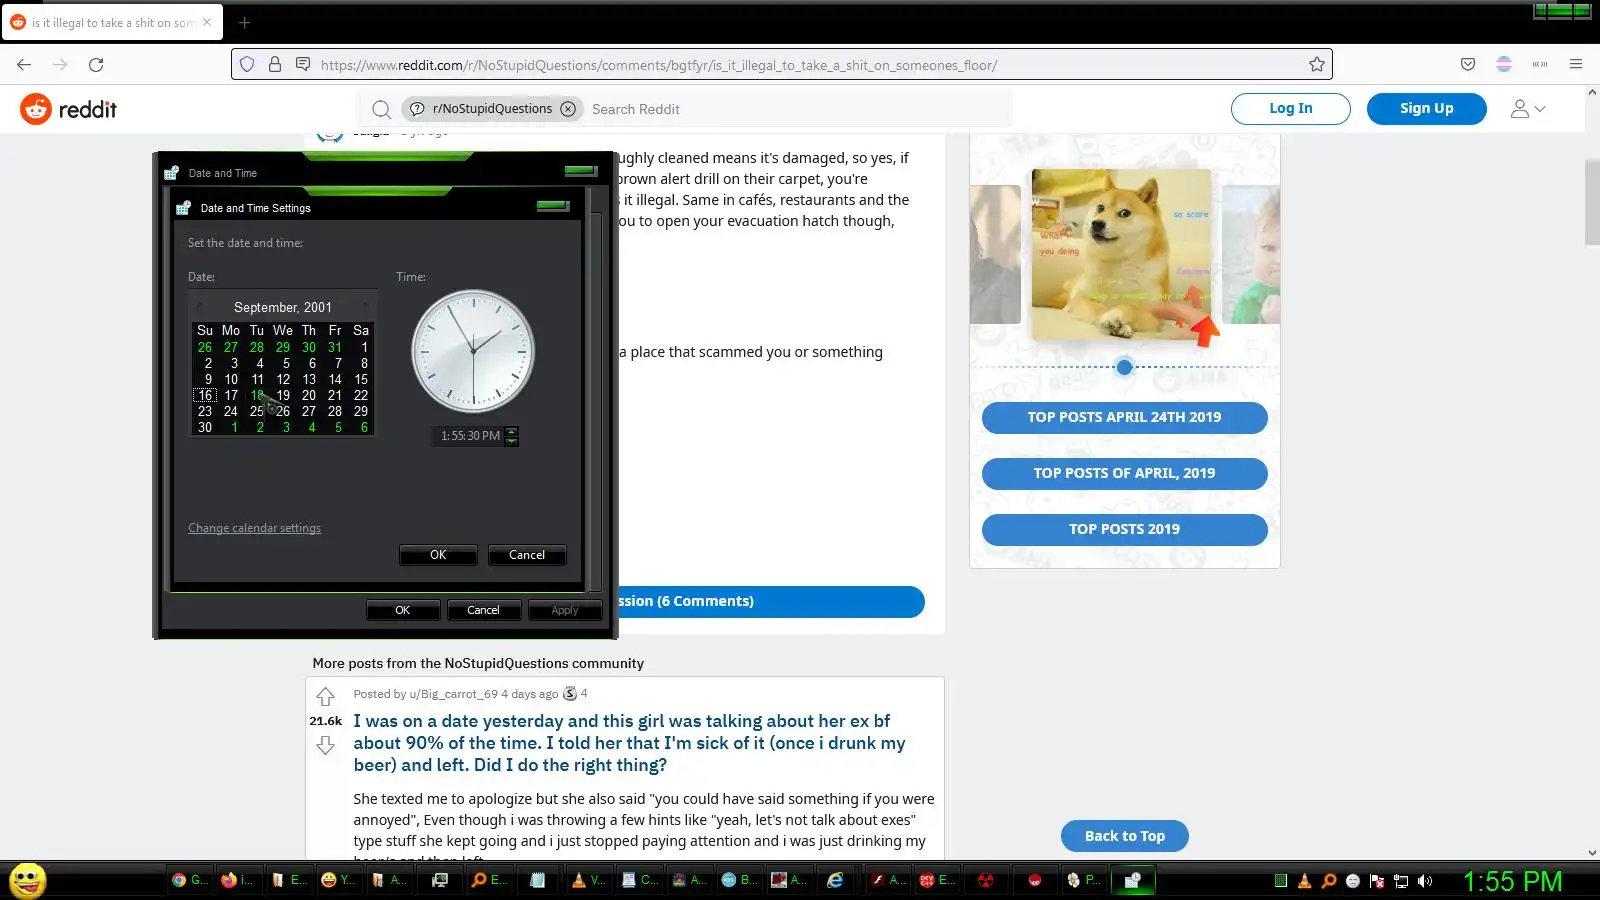Open the Notepad taskbar button
This screenshot has height=900, width=1600.
tap(538, 880)
